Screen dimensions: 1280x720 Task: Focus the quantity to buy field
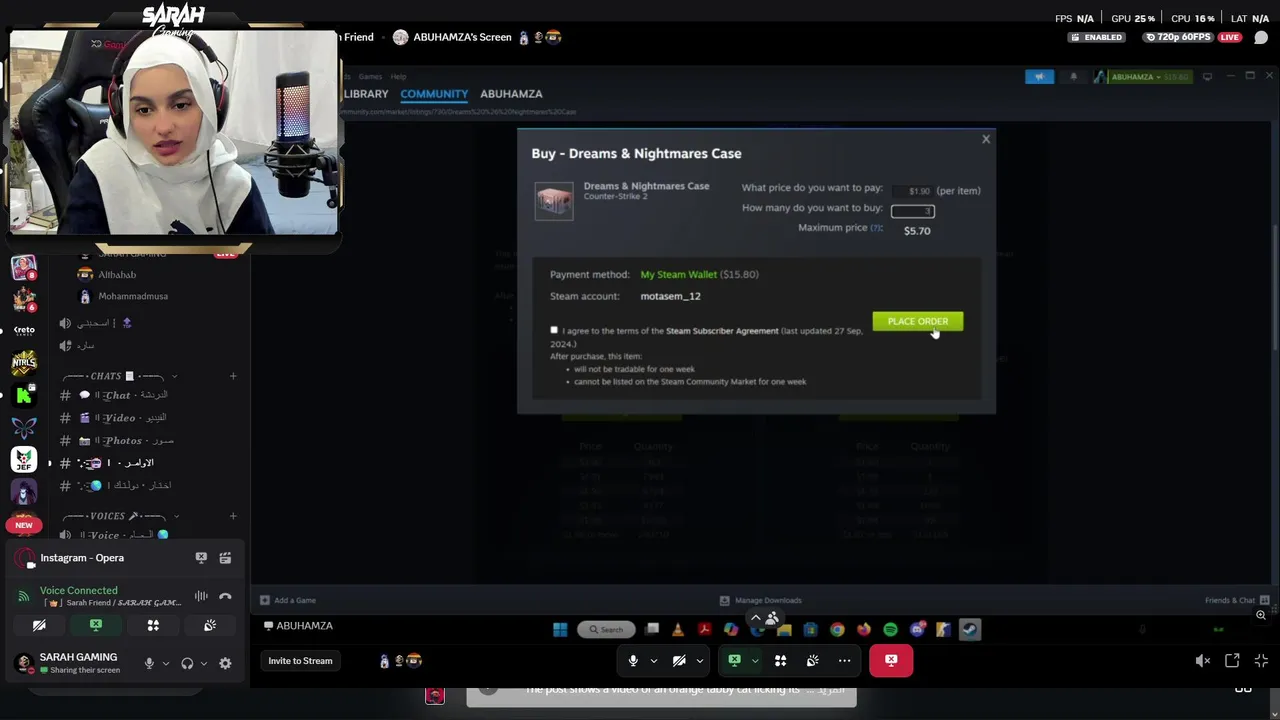click(x=912, y=210)
